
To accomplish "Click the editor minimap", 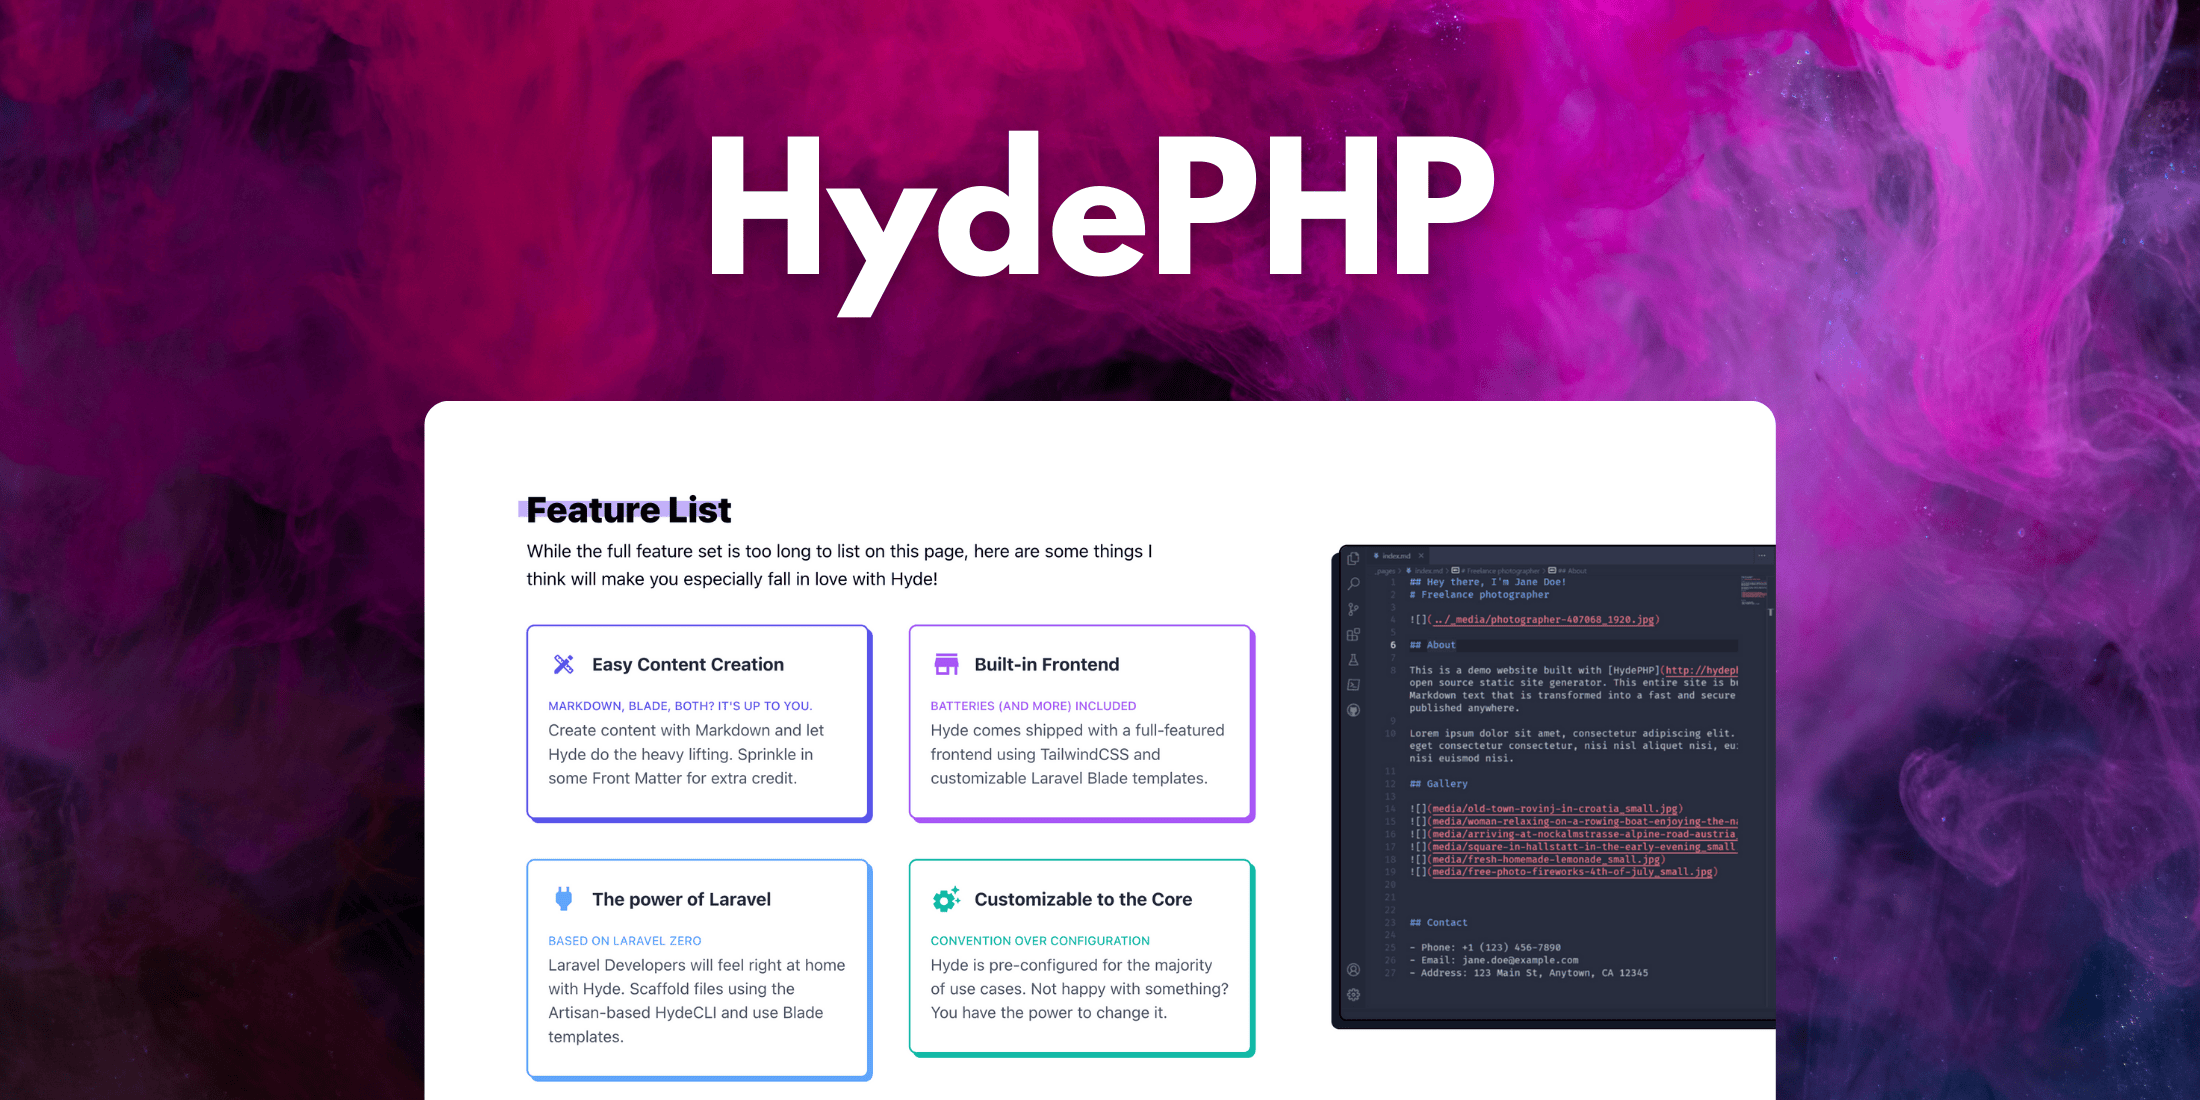I will pyautogui.click(x=1754, y=590).
